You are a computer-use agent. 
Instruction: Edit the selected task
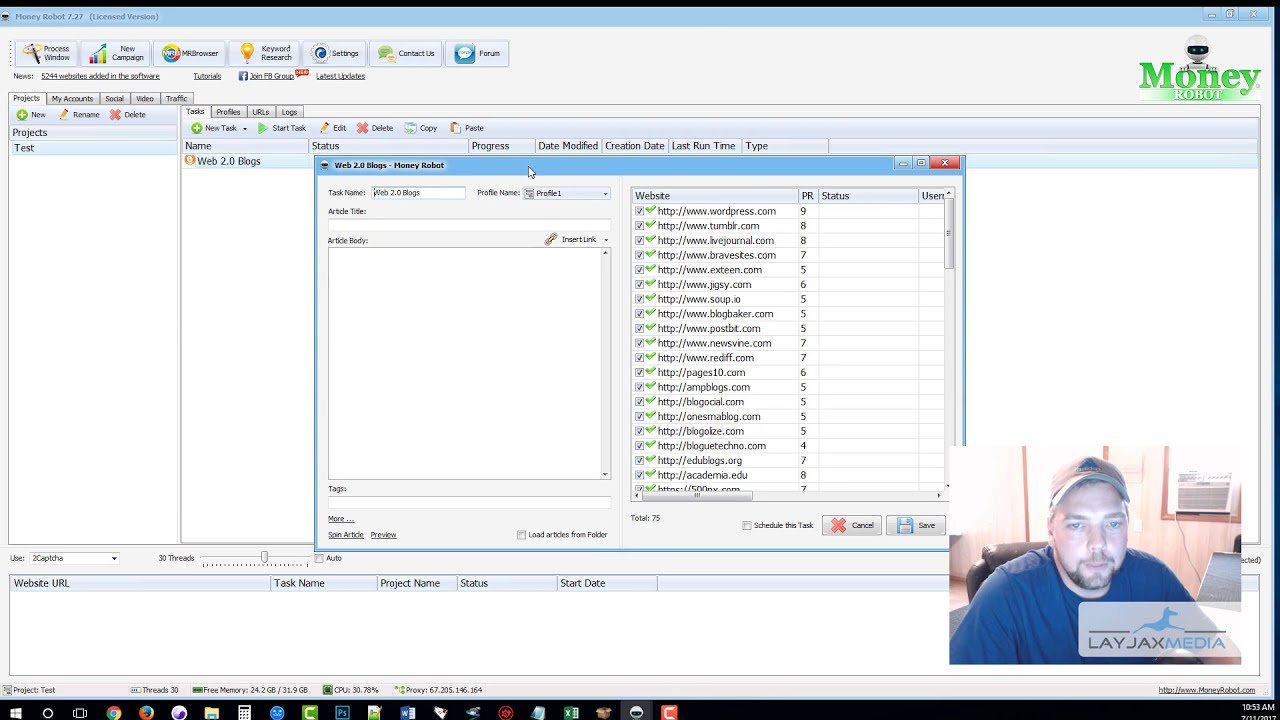332,128
